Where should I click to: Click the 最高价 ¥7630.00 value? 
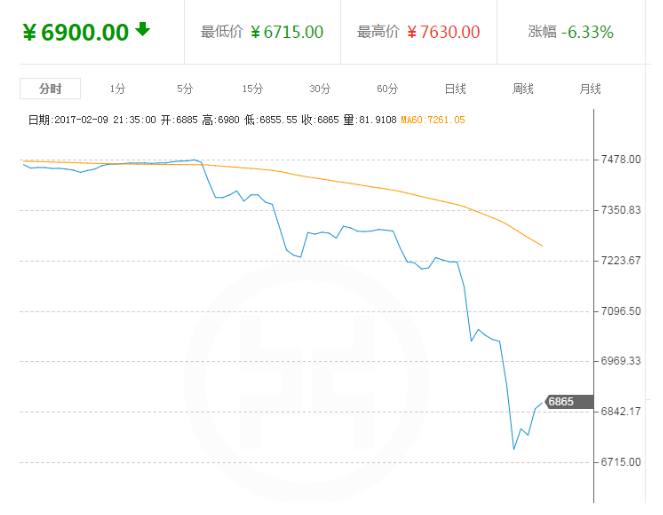click(x=442, y=32)
